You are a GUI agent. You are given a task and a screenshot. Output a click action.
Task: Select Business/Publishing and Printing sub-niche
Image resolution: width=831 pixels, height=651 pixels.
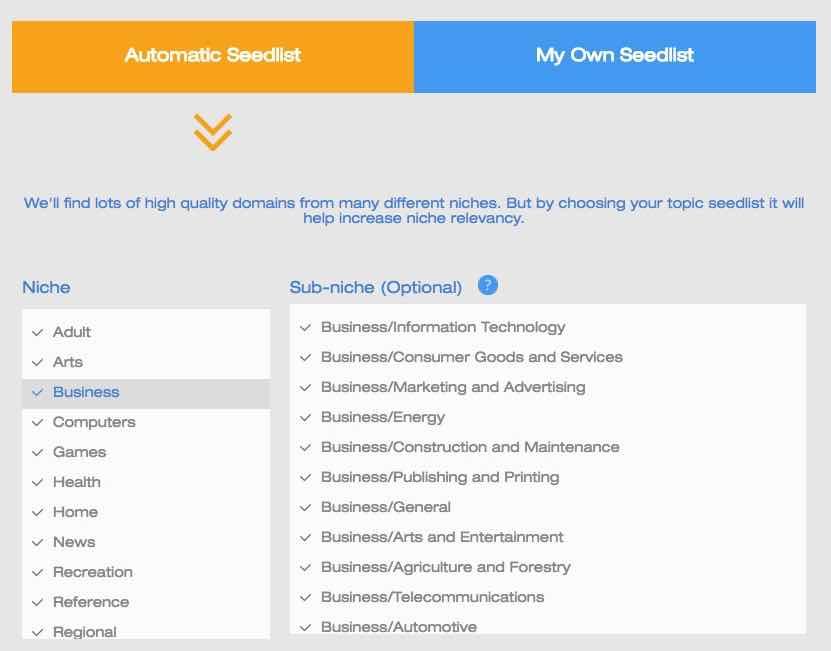click(440, 477)
